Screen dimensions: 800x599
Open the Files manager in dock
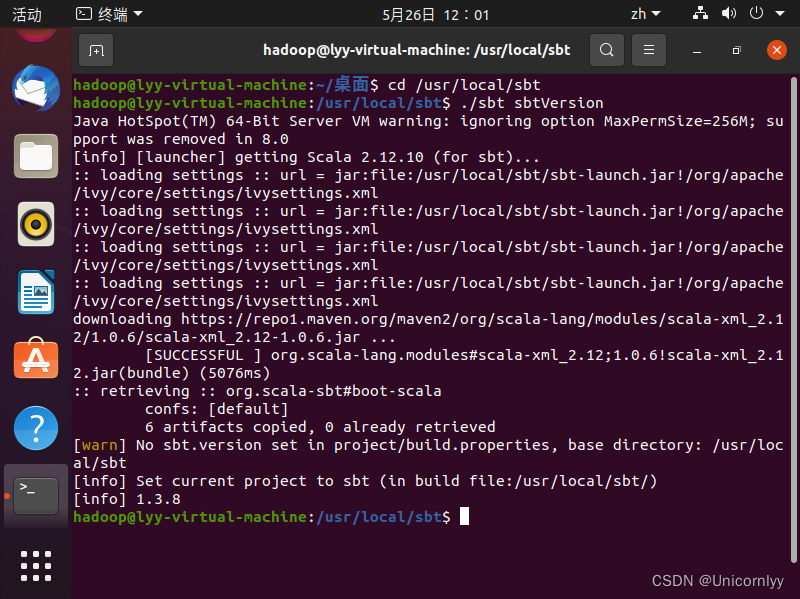pos(36,156)
